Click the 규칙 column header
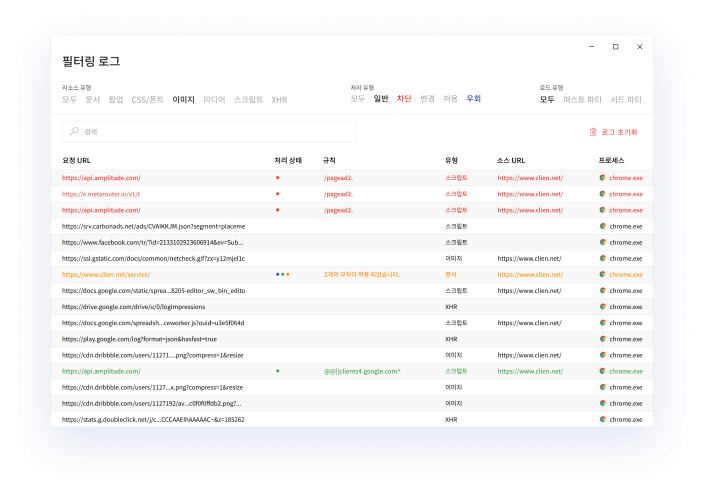This screenshot has width=704, height=492. (x=329, y=160)
